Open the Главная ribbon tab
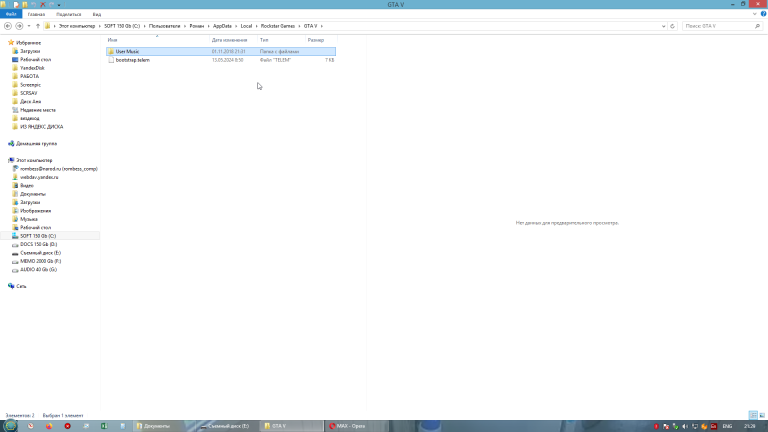768x432 pixels. click(x=36, y=14)
